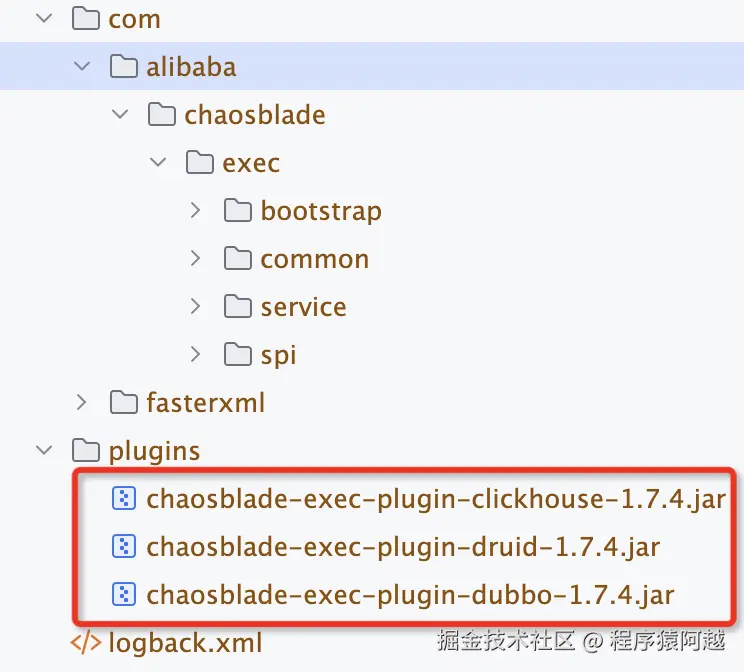Click the folder icon next to fasterxml
744x672 pixels.
click(124, 402)
